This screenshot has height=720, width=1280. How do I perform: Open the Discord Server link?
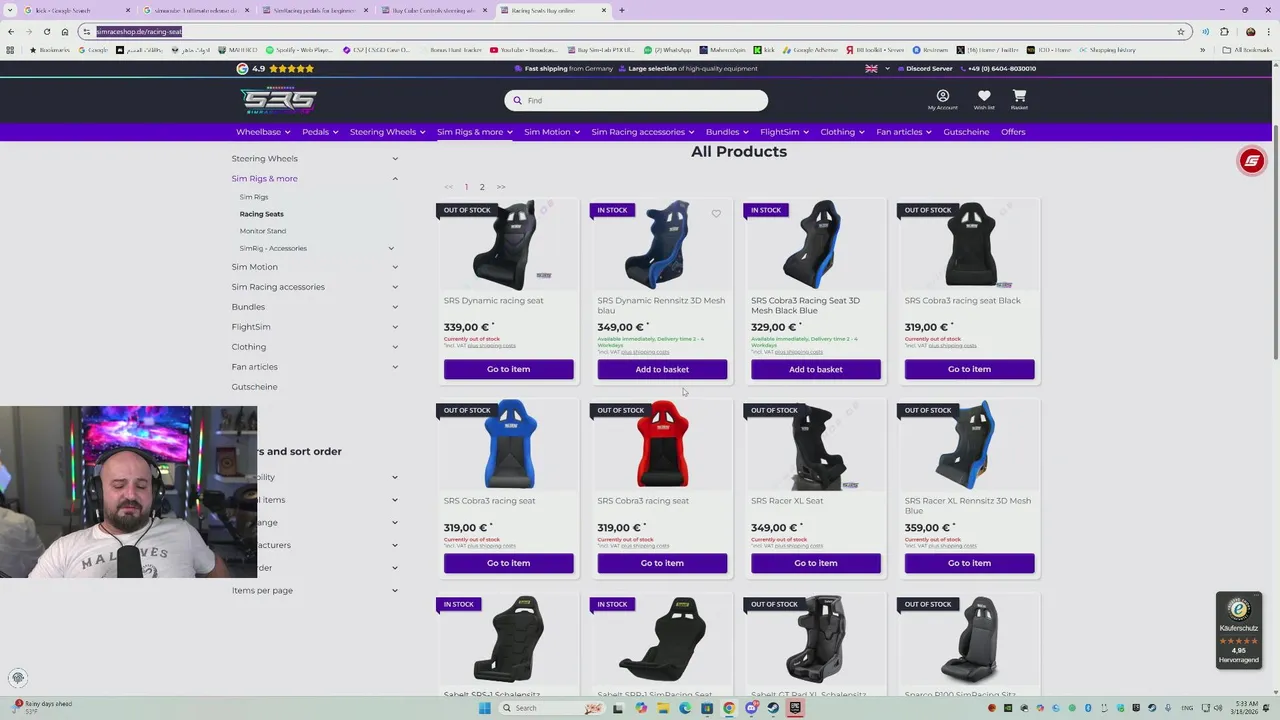click(924, 68)
